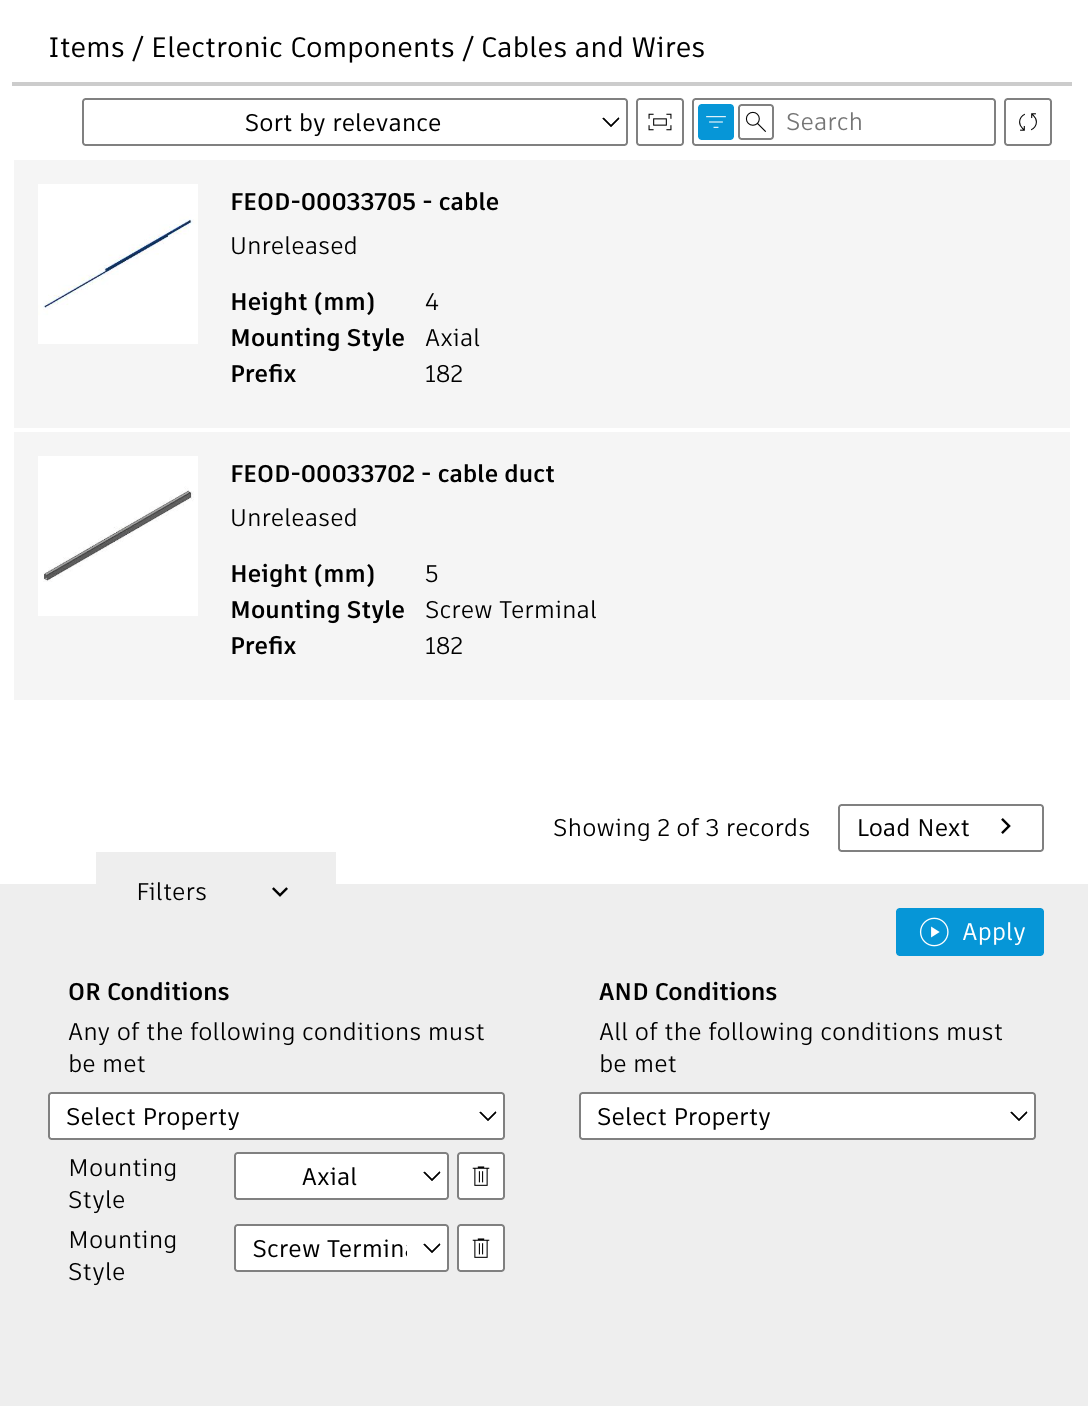
Task: Toggle the blue filter icon
Action: pos(716,122)
